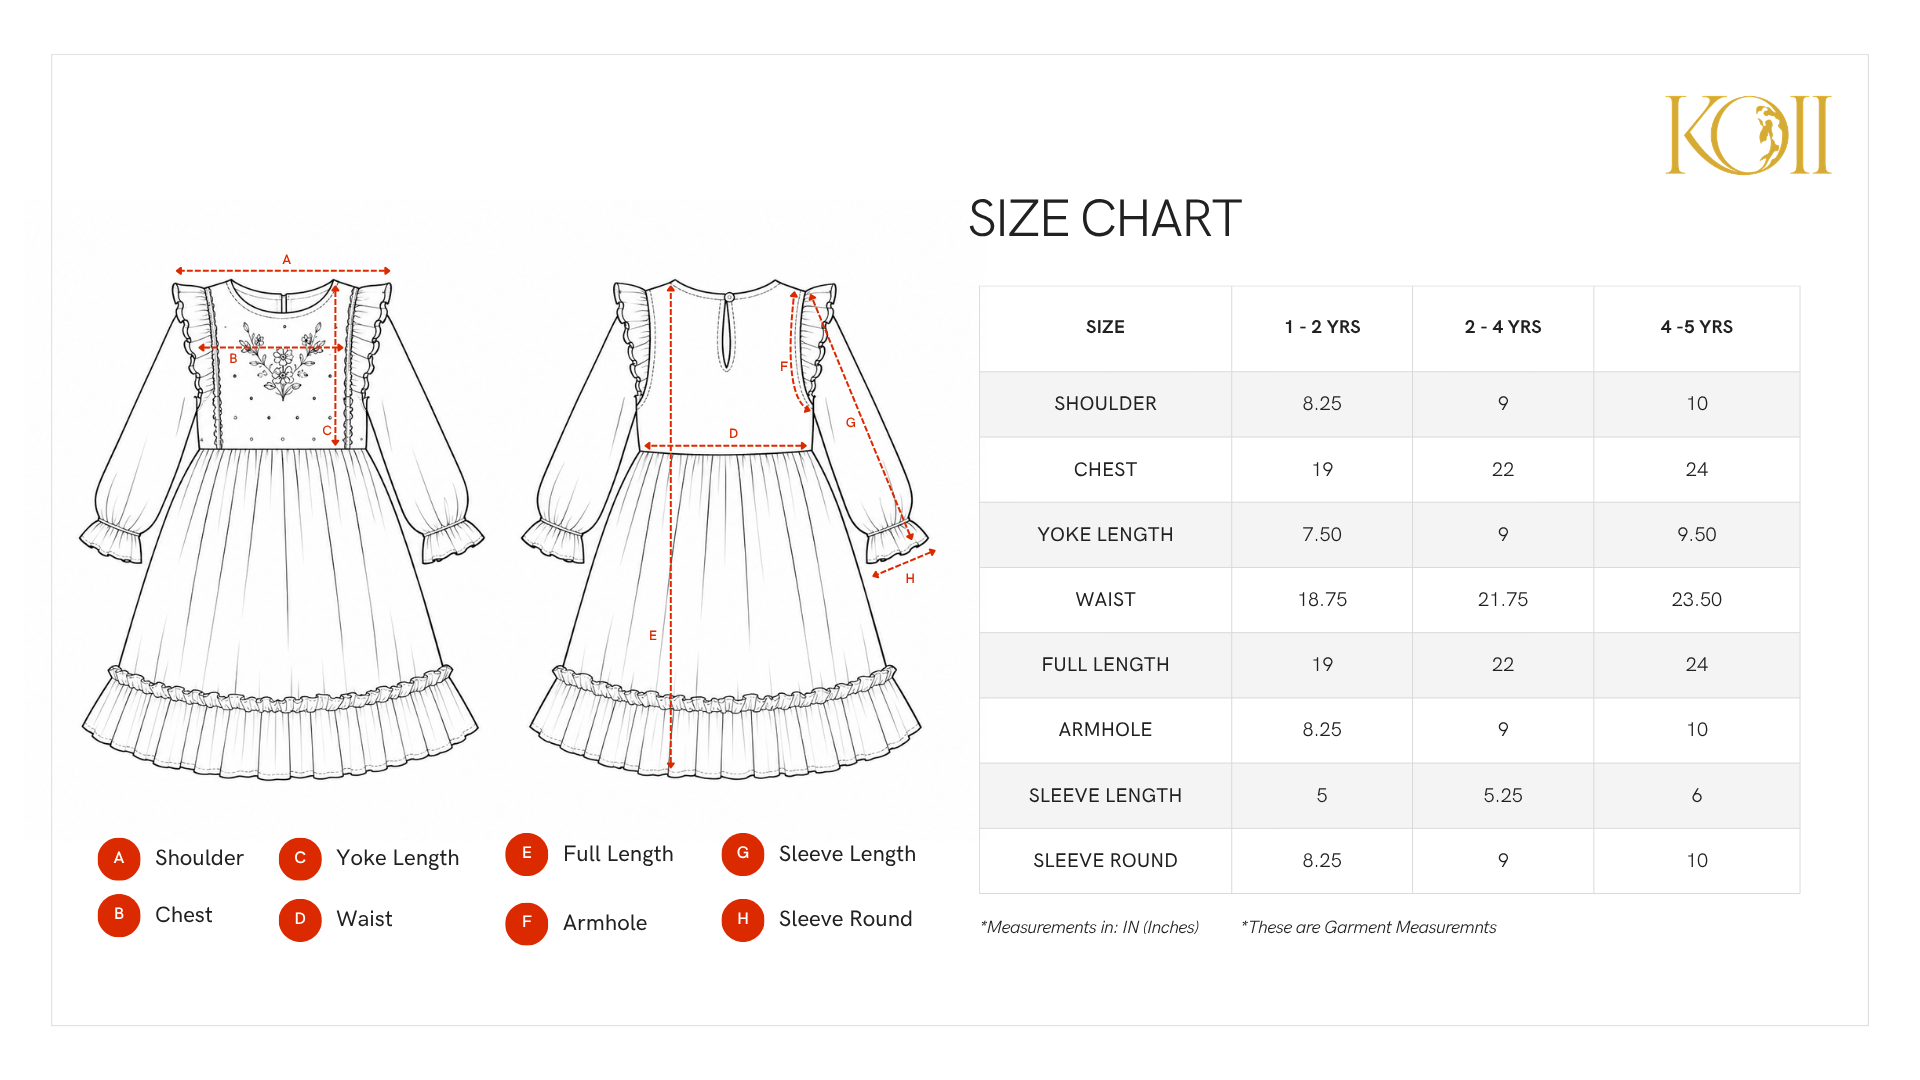This screenshot has width=1920, height=1080.
Task: Click the red E Full Length badge
Action: pos(527,854)
